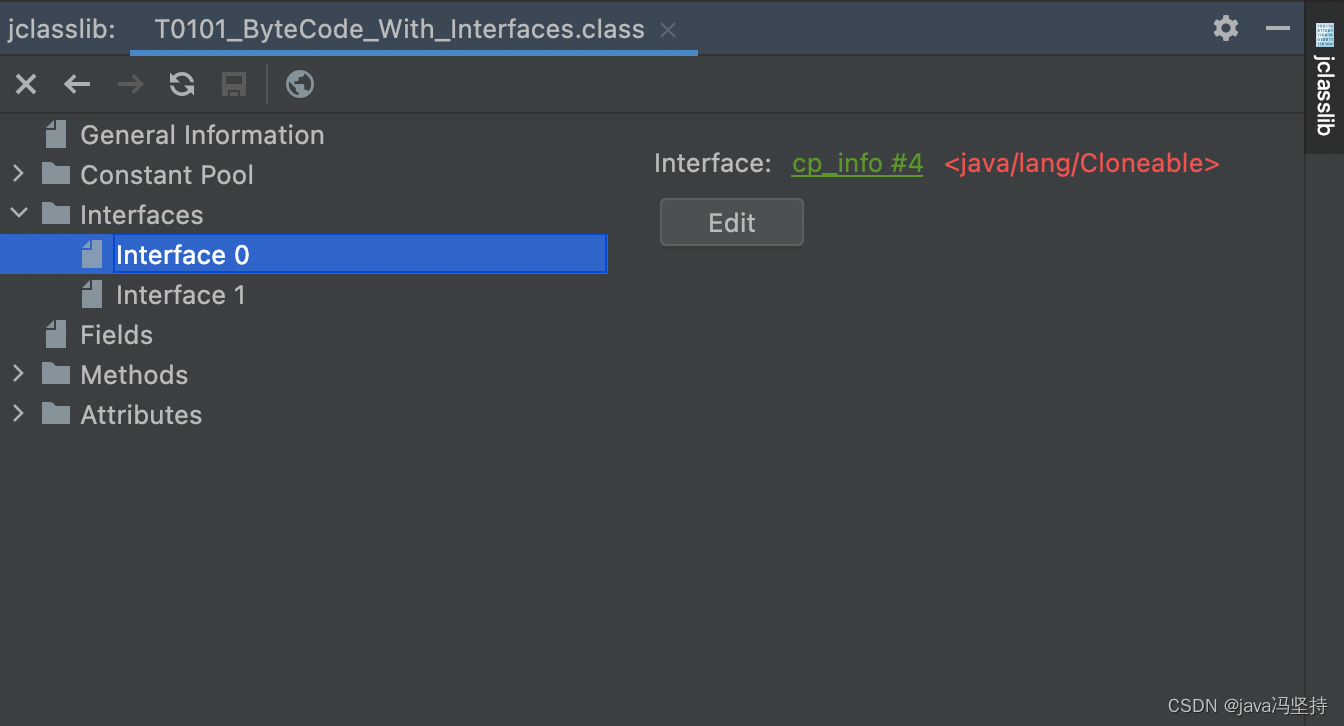Save changes with the floppy disk icon
Image resolution: width=1344 pixels, height=726 pixels.
(x=234, y=84)
